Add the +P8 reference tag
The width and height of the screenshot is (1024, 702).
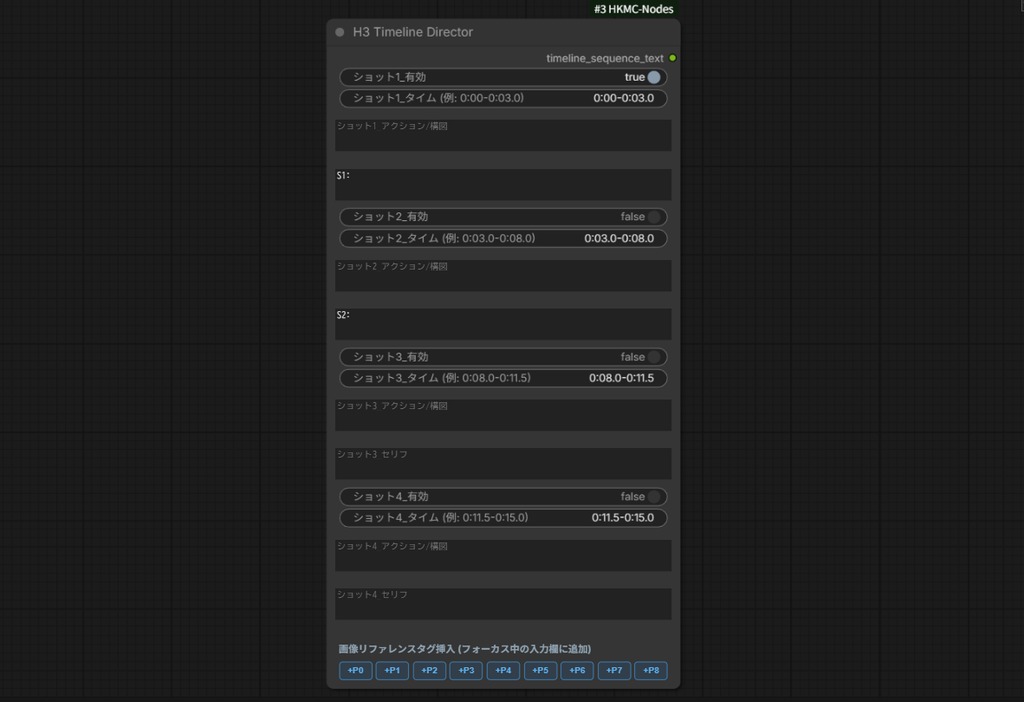[650, 671]
